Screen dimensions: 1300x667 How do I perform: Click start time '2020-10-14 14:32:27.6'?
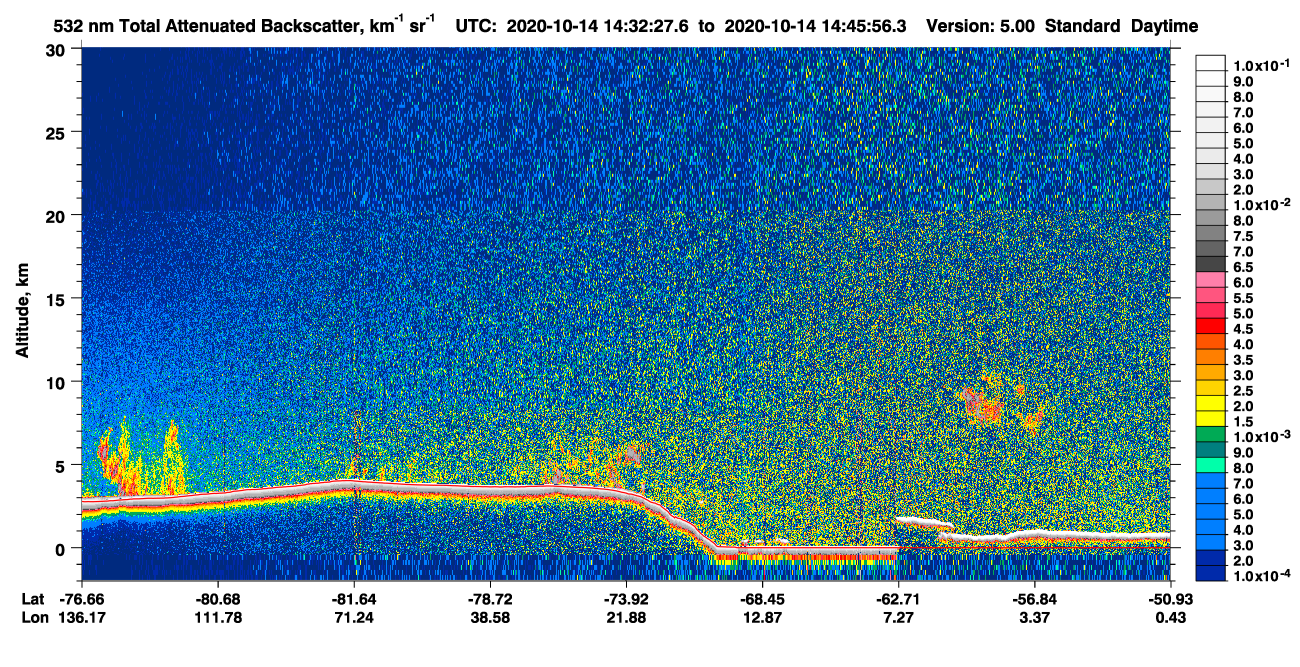(x=598, y=26)
